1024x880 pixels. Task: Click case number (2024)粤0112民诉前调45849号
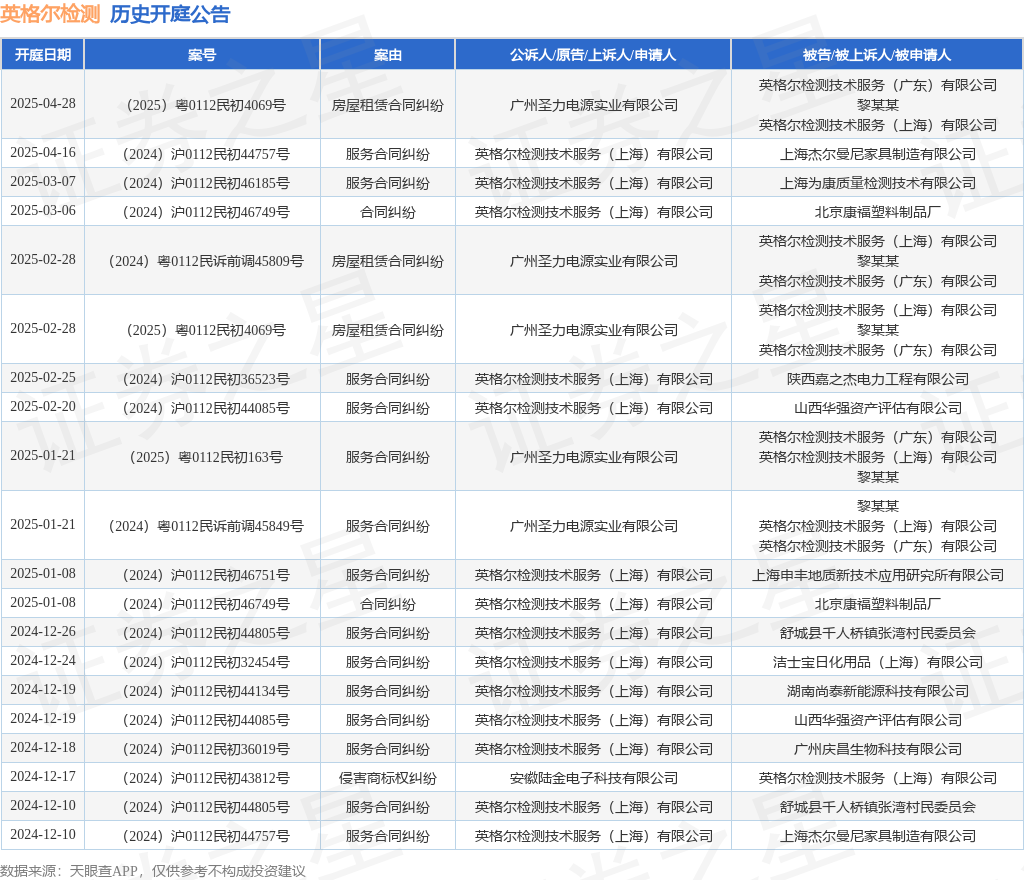[x=206, y=526]
